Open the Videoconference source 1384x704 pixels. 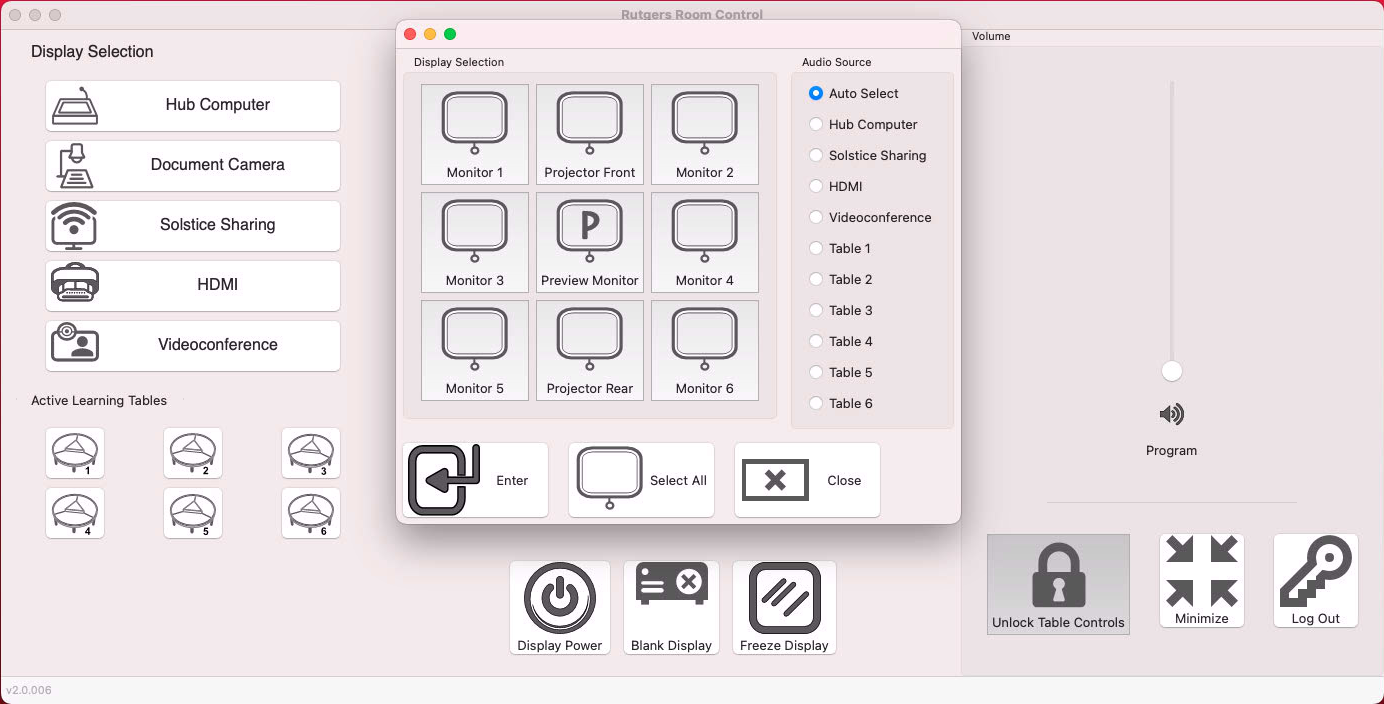pyautogui.click(x=192, y=345)
